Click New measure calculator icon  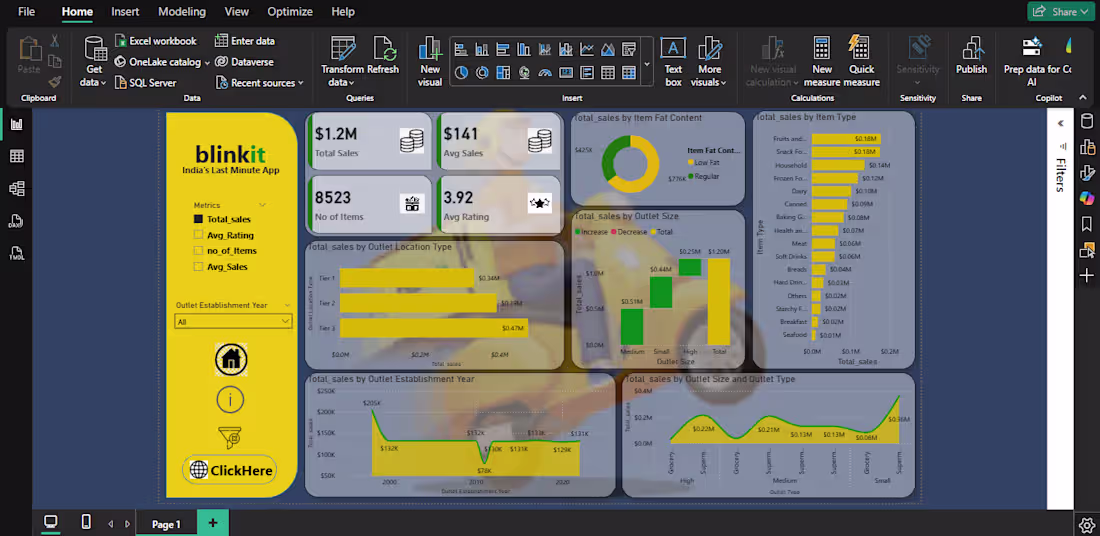(821, 48)
